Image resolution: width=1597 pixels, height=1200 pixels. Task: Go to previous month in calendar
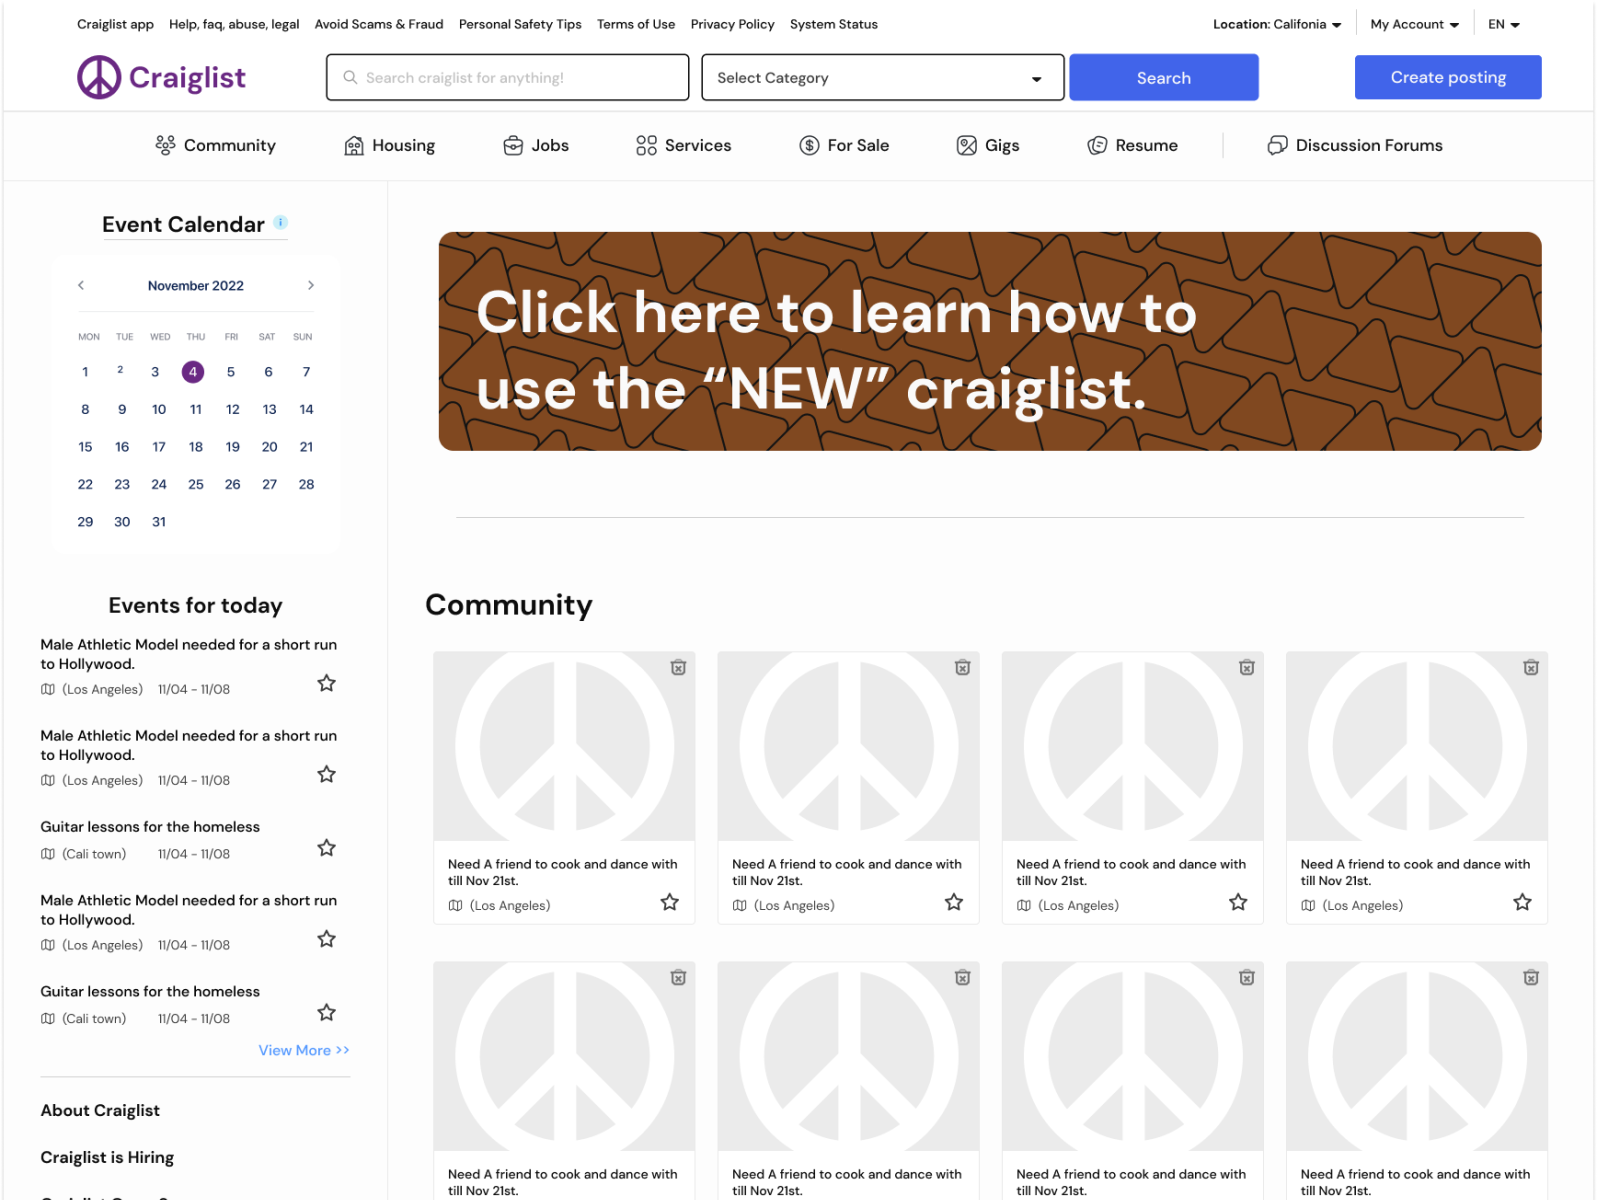[81, 285]
